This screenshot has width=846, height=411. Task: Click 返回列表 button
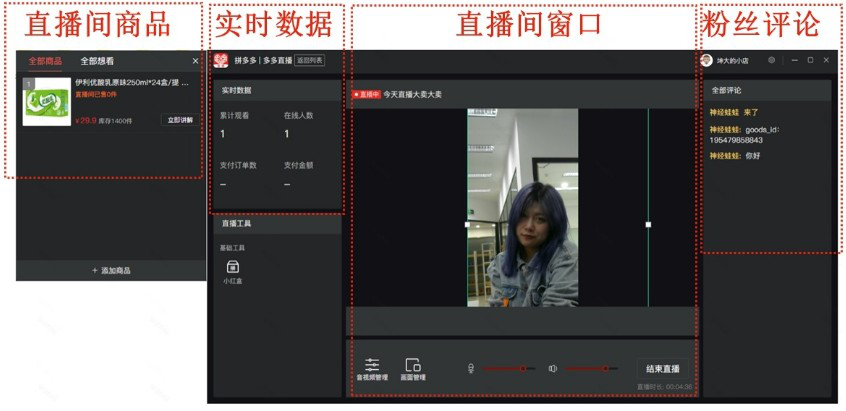point(310,60)
